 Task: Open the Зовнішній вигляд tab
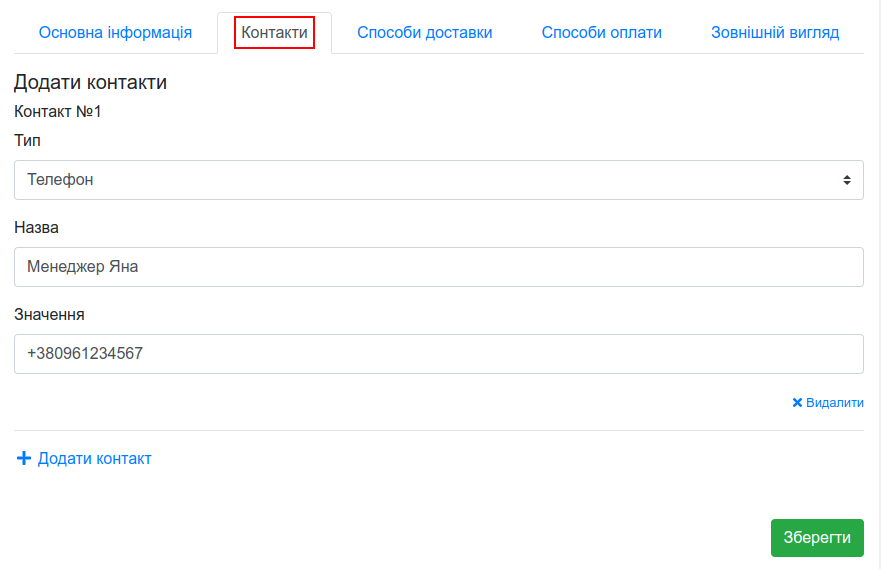(775, 33)
